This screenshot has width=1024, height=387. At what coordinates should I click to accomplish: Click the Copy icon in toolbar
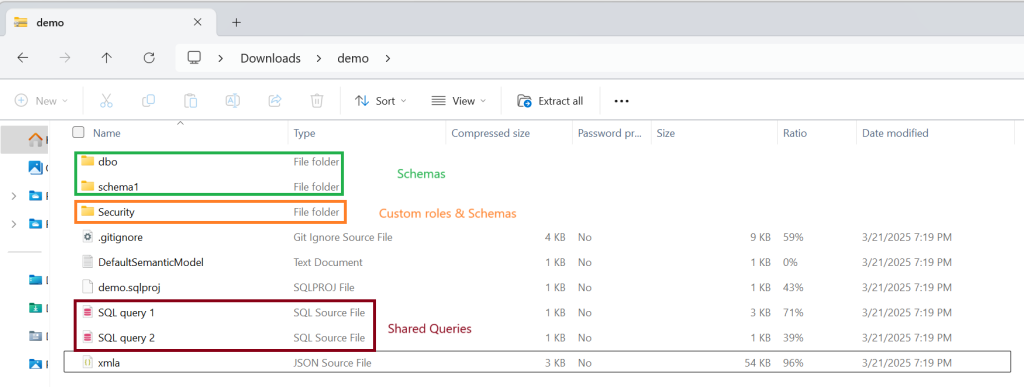149,101
